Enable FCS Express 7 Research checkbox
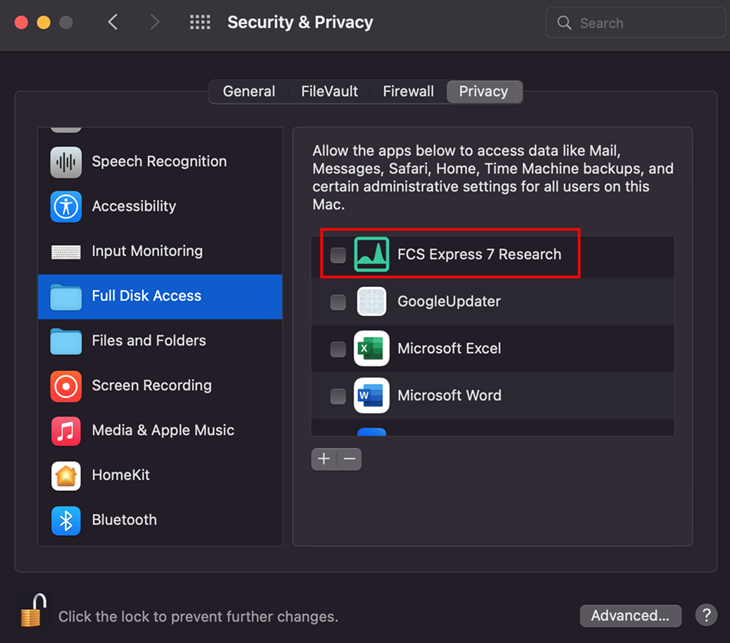The width and height of the screenshot is (730, 643). 338,255
